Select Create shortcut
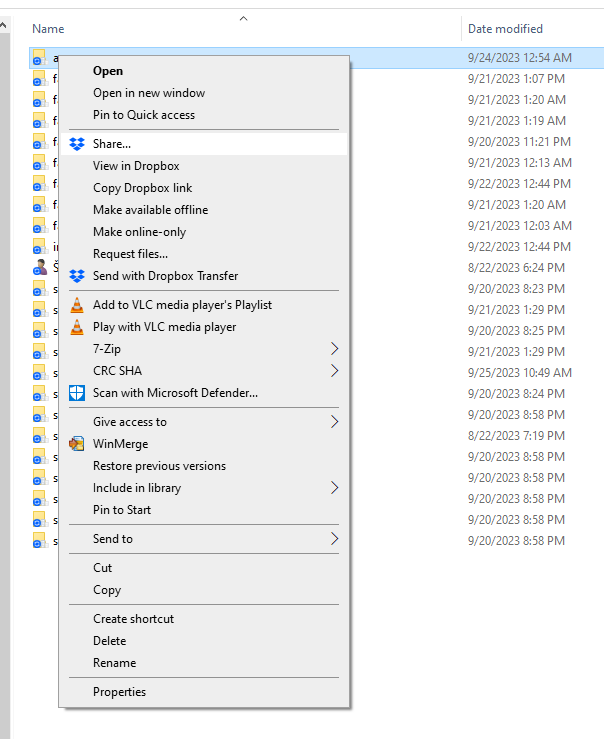604x739 pixels. 204,619
